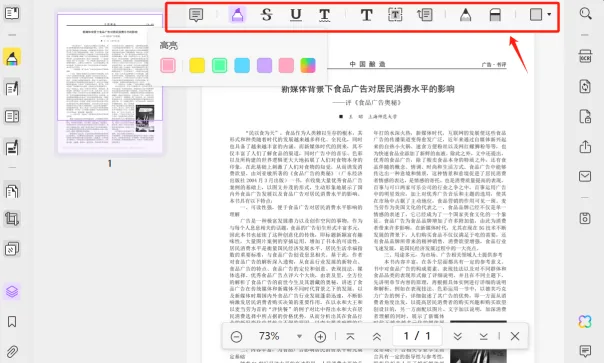The image size is (604, 363).
Task: Choose the purple highlight color
Action: (264, 66)
